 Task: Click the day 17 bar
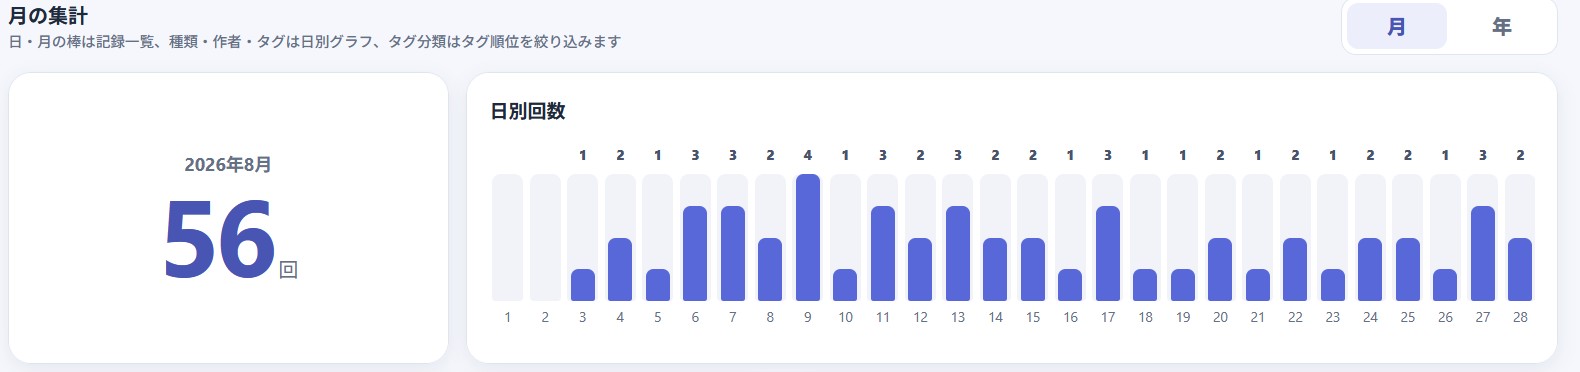[x=1108, y=237]
